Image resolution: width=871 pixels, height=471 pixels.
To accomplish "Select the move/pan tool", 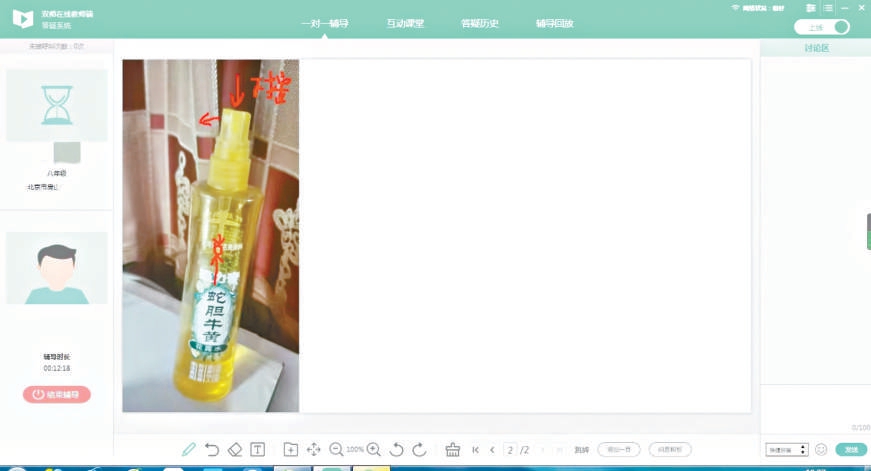I will pos(313,450).
